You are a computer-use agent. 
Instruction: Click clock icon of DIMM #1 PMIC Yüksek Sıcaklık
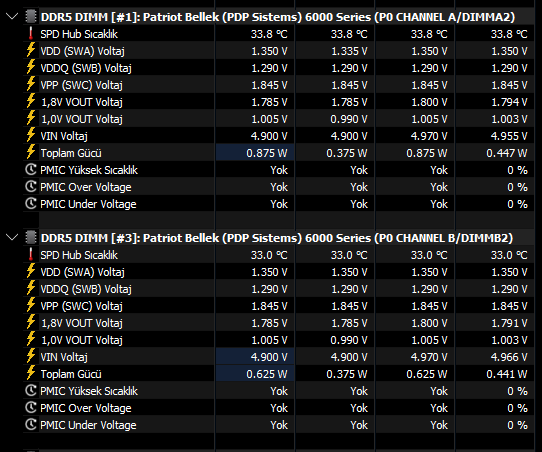(x=31, y=169)
